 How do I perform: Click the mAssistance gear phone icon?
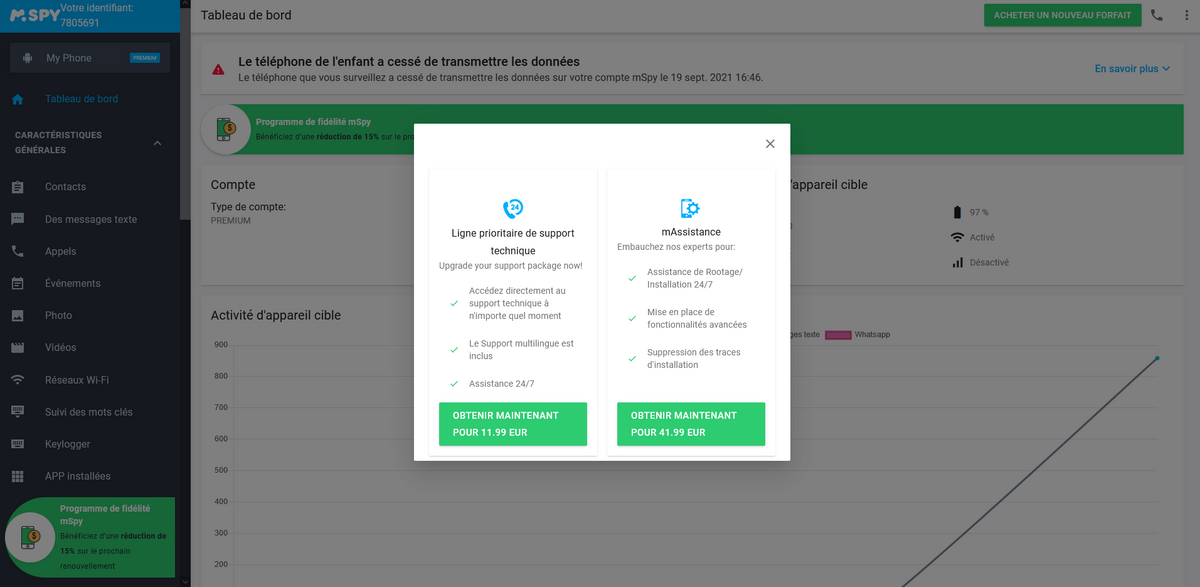pos(691,208)
